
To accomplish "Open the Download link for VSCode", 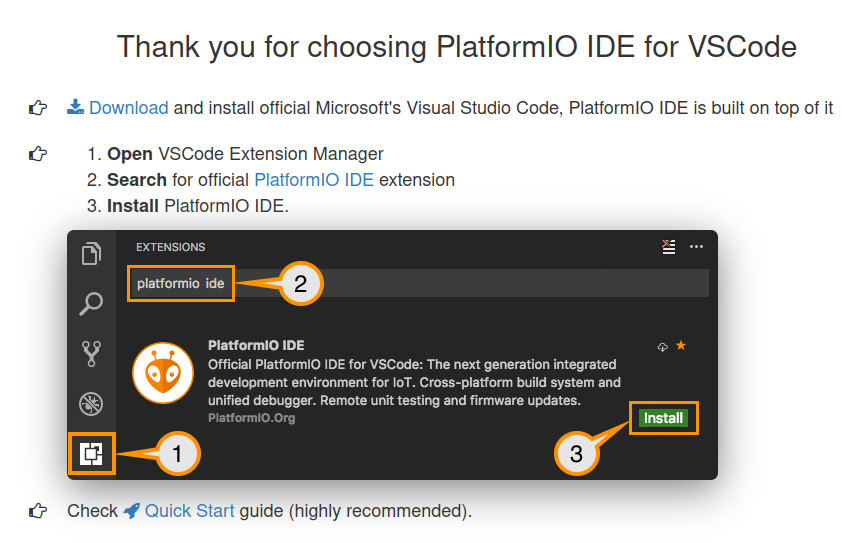I will click(x=128, y=108).
